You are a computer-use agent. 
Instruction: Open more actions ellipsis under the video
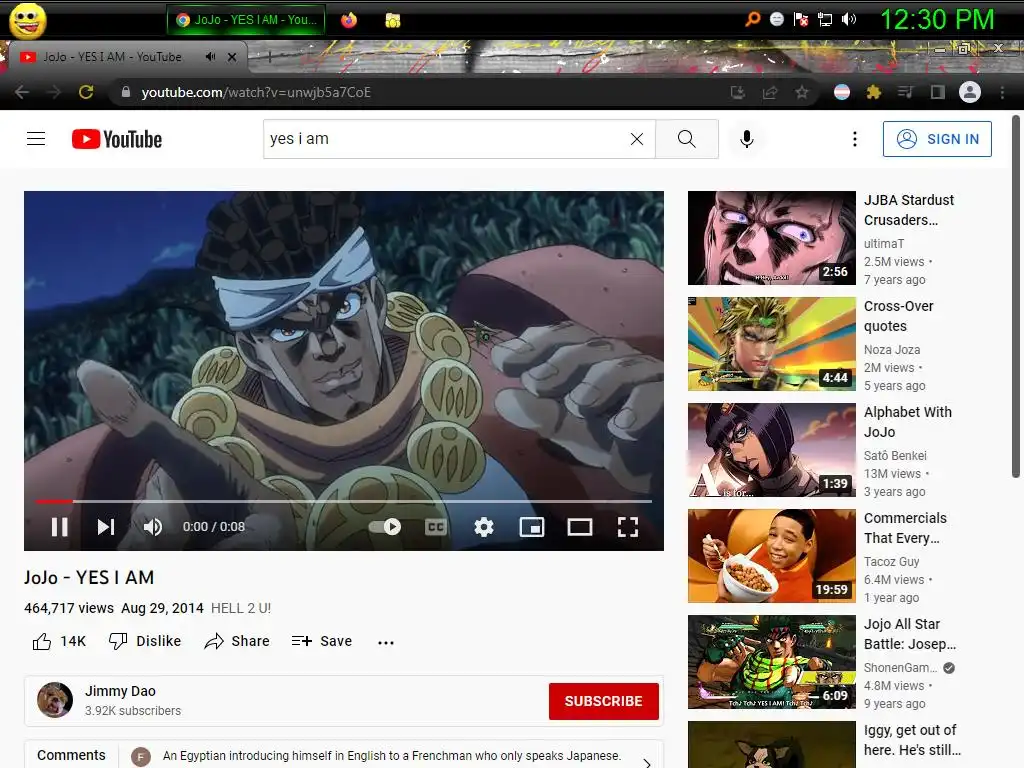pos(386,643)
